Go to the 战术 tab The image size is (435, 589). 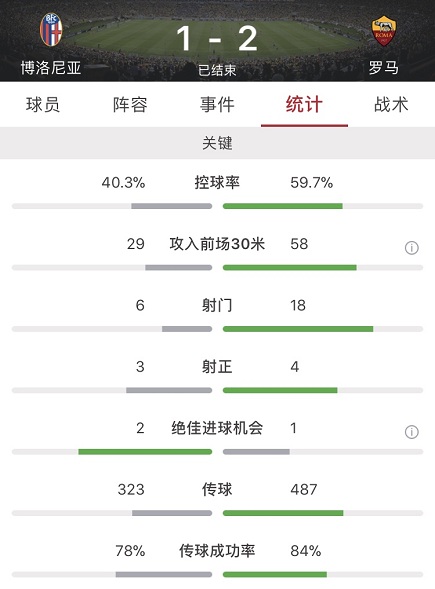click(391, 104)
